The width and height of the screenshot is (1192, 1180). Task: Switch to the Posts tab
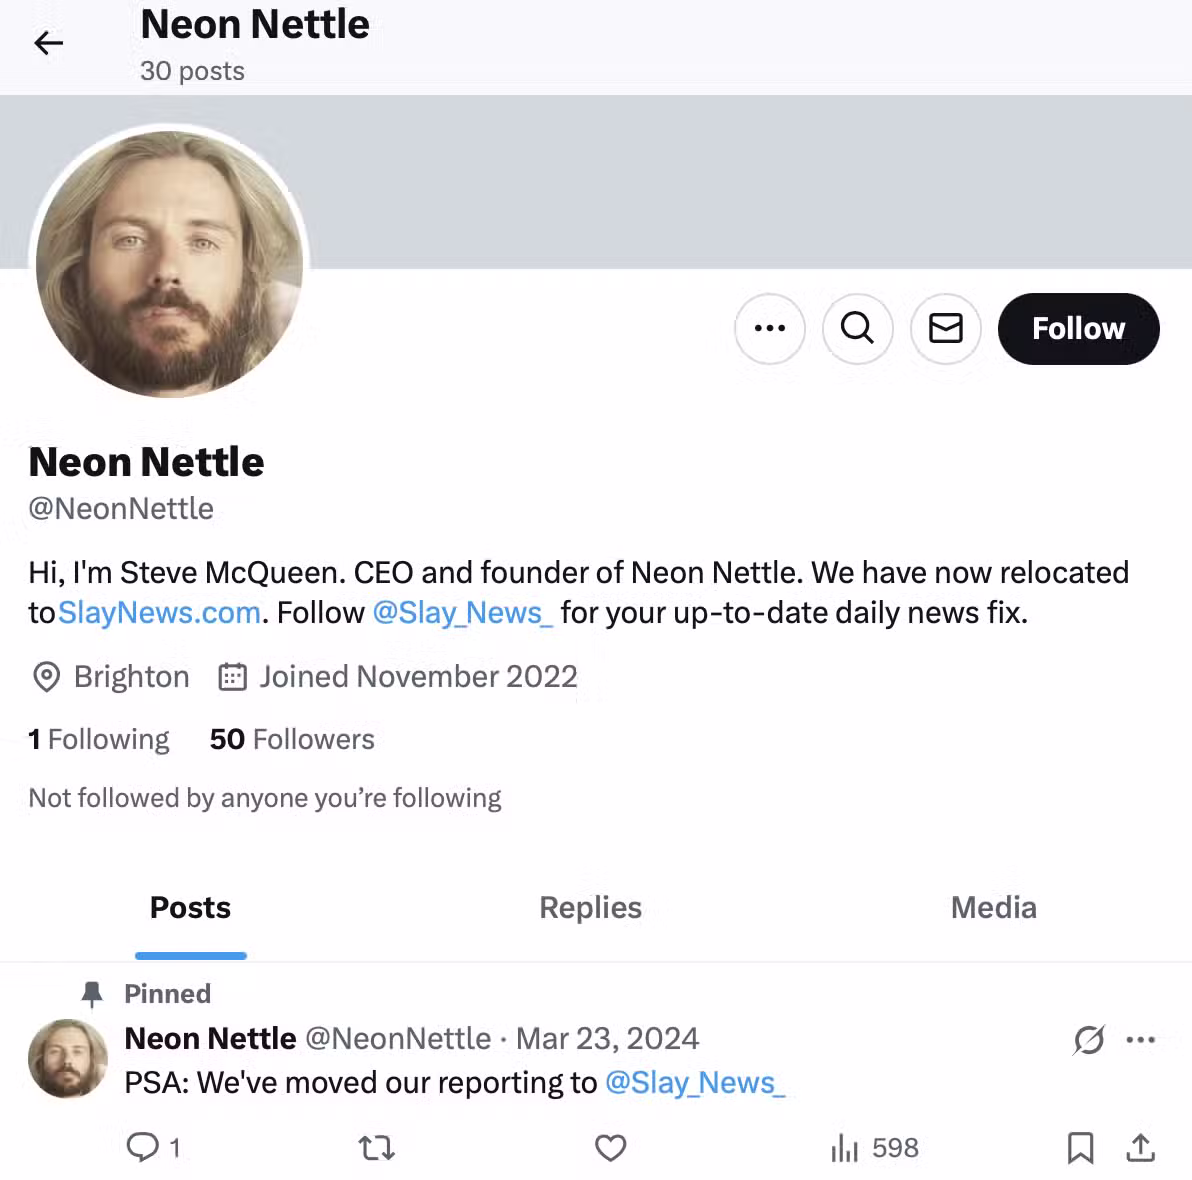click(190, 908)
